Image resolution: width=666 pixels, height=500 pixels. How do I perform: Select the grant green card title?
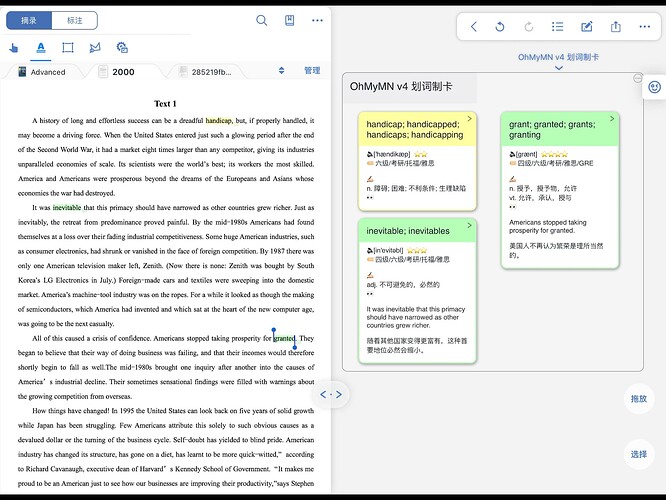click(x=552, y=129)
